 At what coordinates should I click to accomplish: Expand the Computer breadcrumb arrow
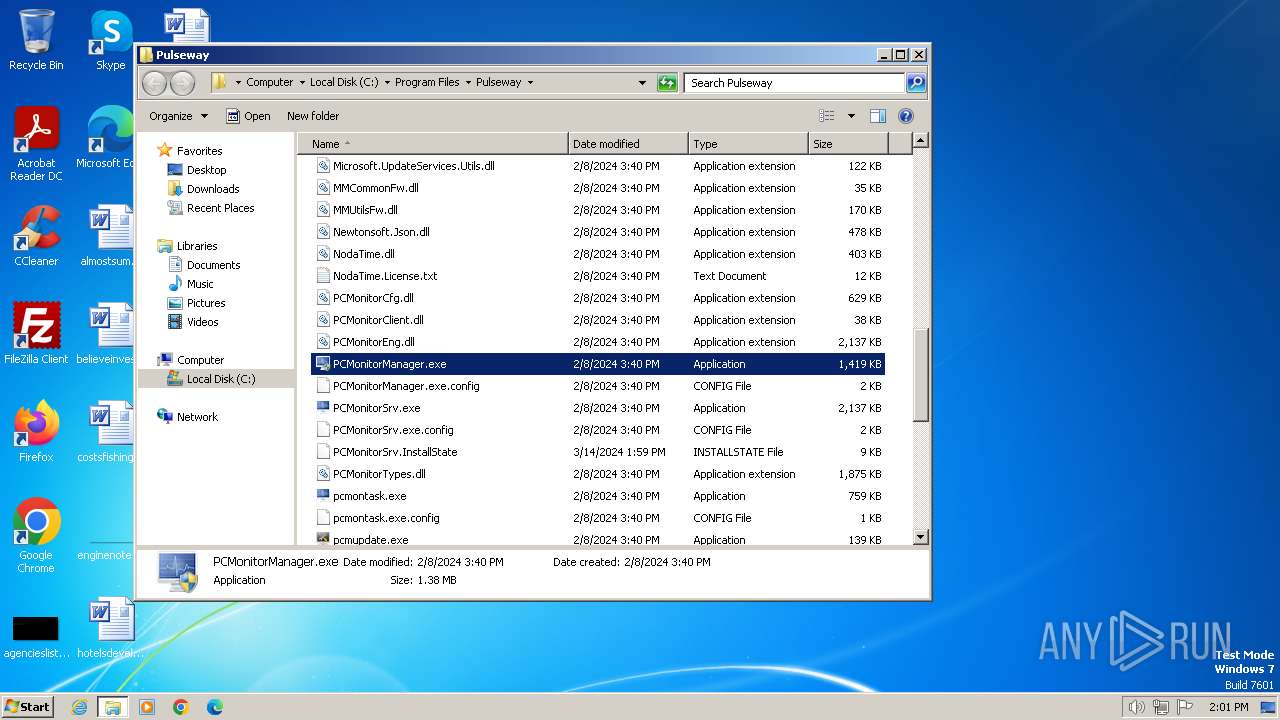pos(302,83)
